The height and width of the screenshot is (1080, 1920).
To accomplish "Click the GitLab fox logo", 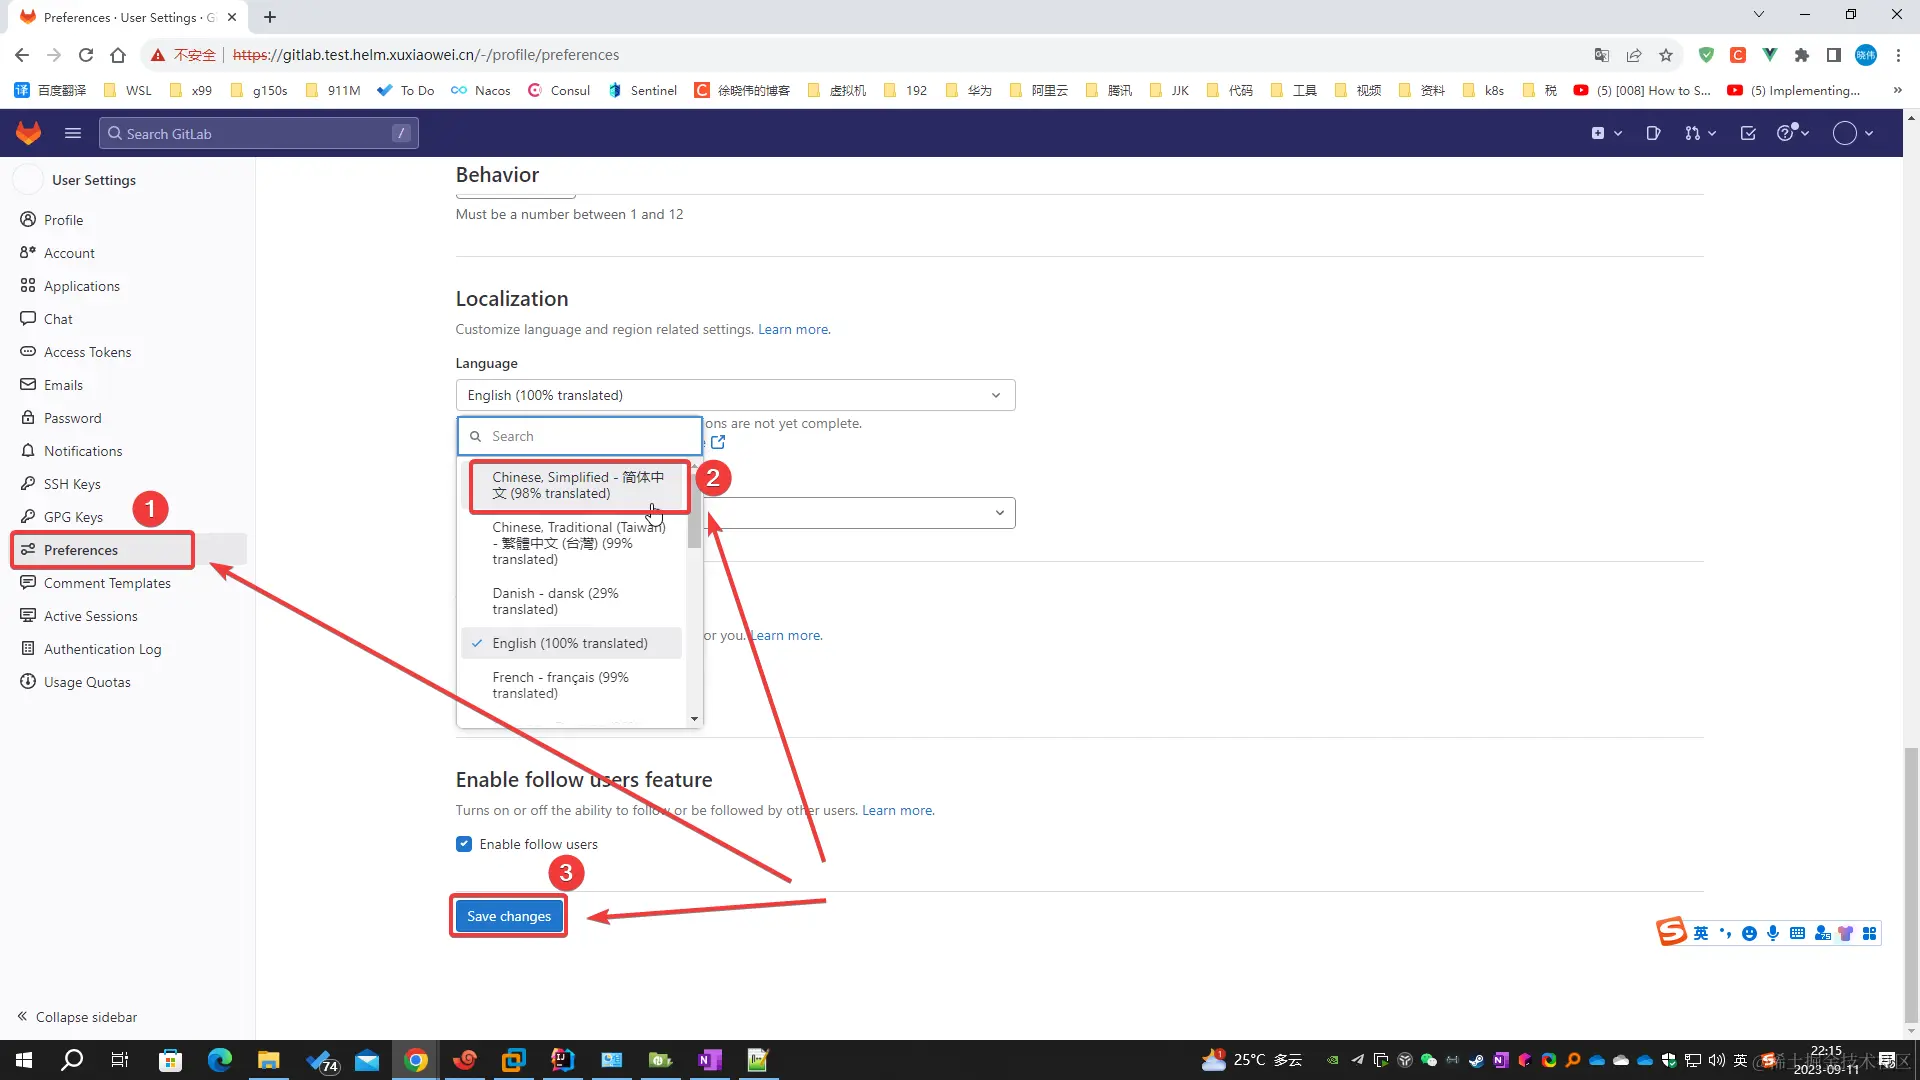I will pyautogui.click(x=29, y=133).
